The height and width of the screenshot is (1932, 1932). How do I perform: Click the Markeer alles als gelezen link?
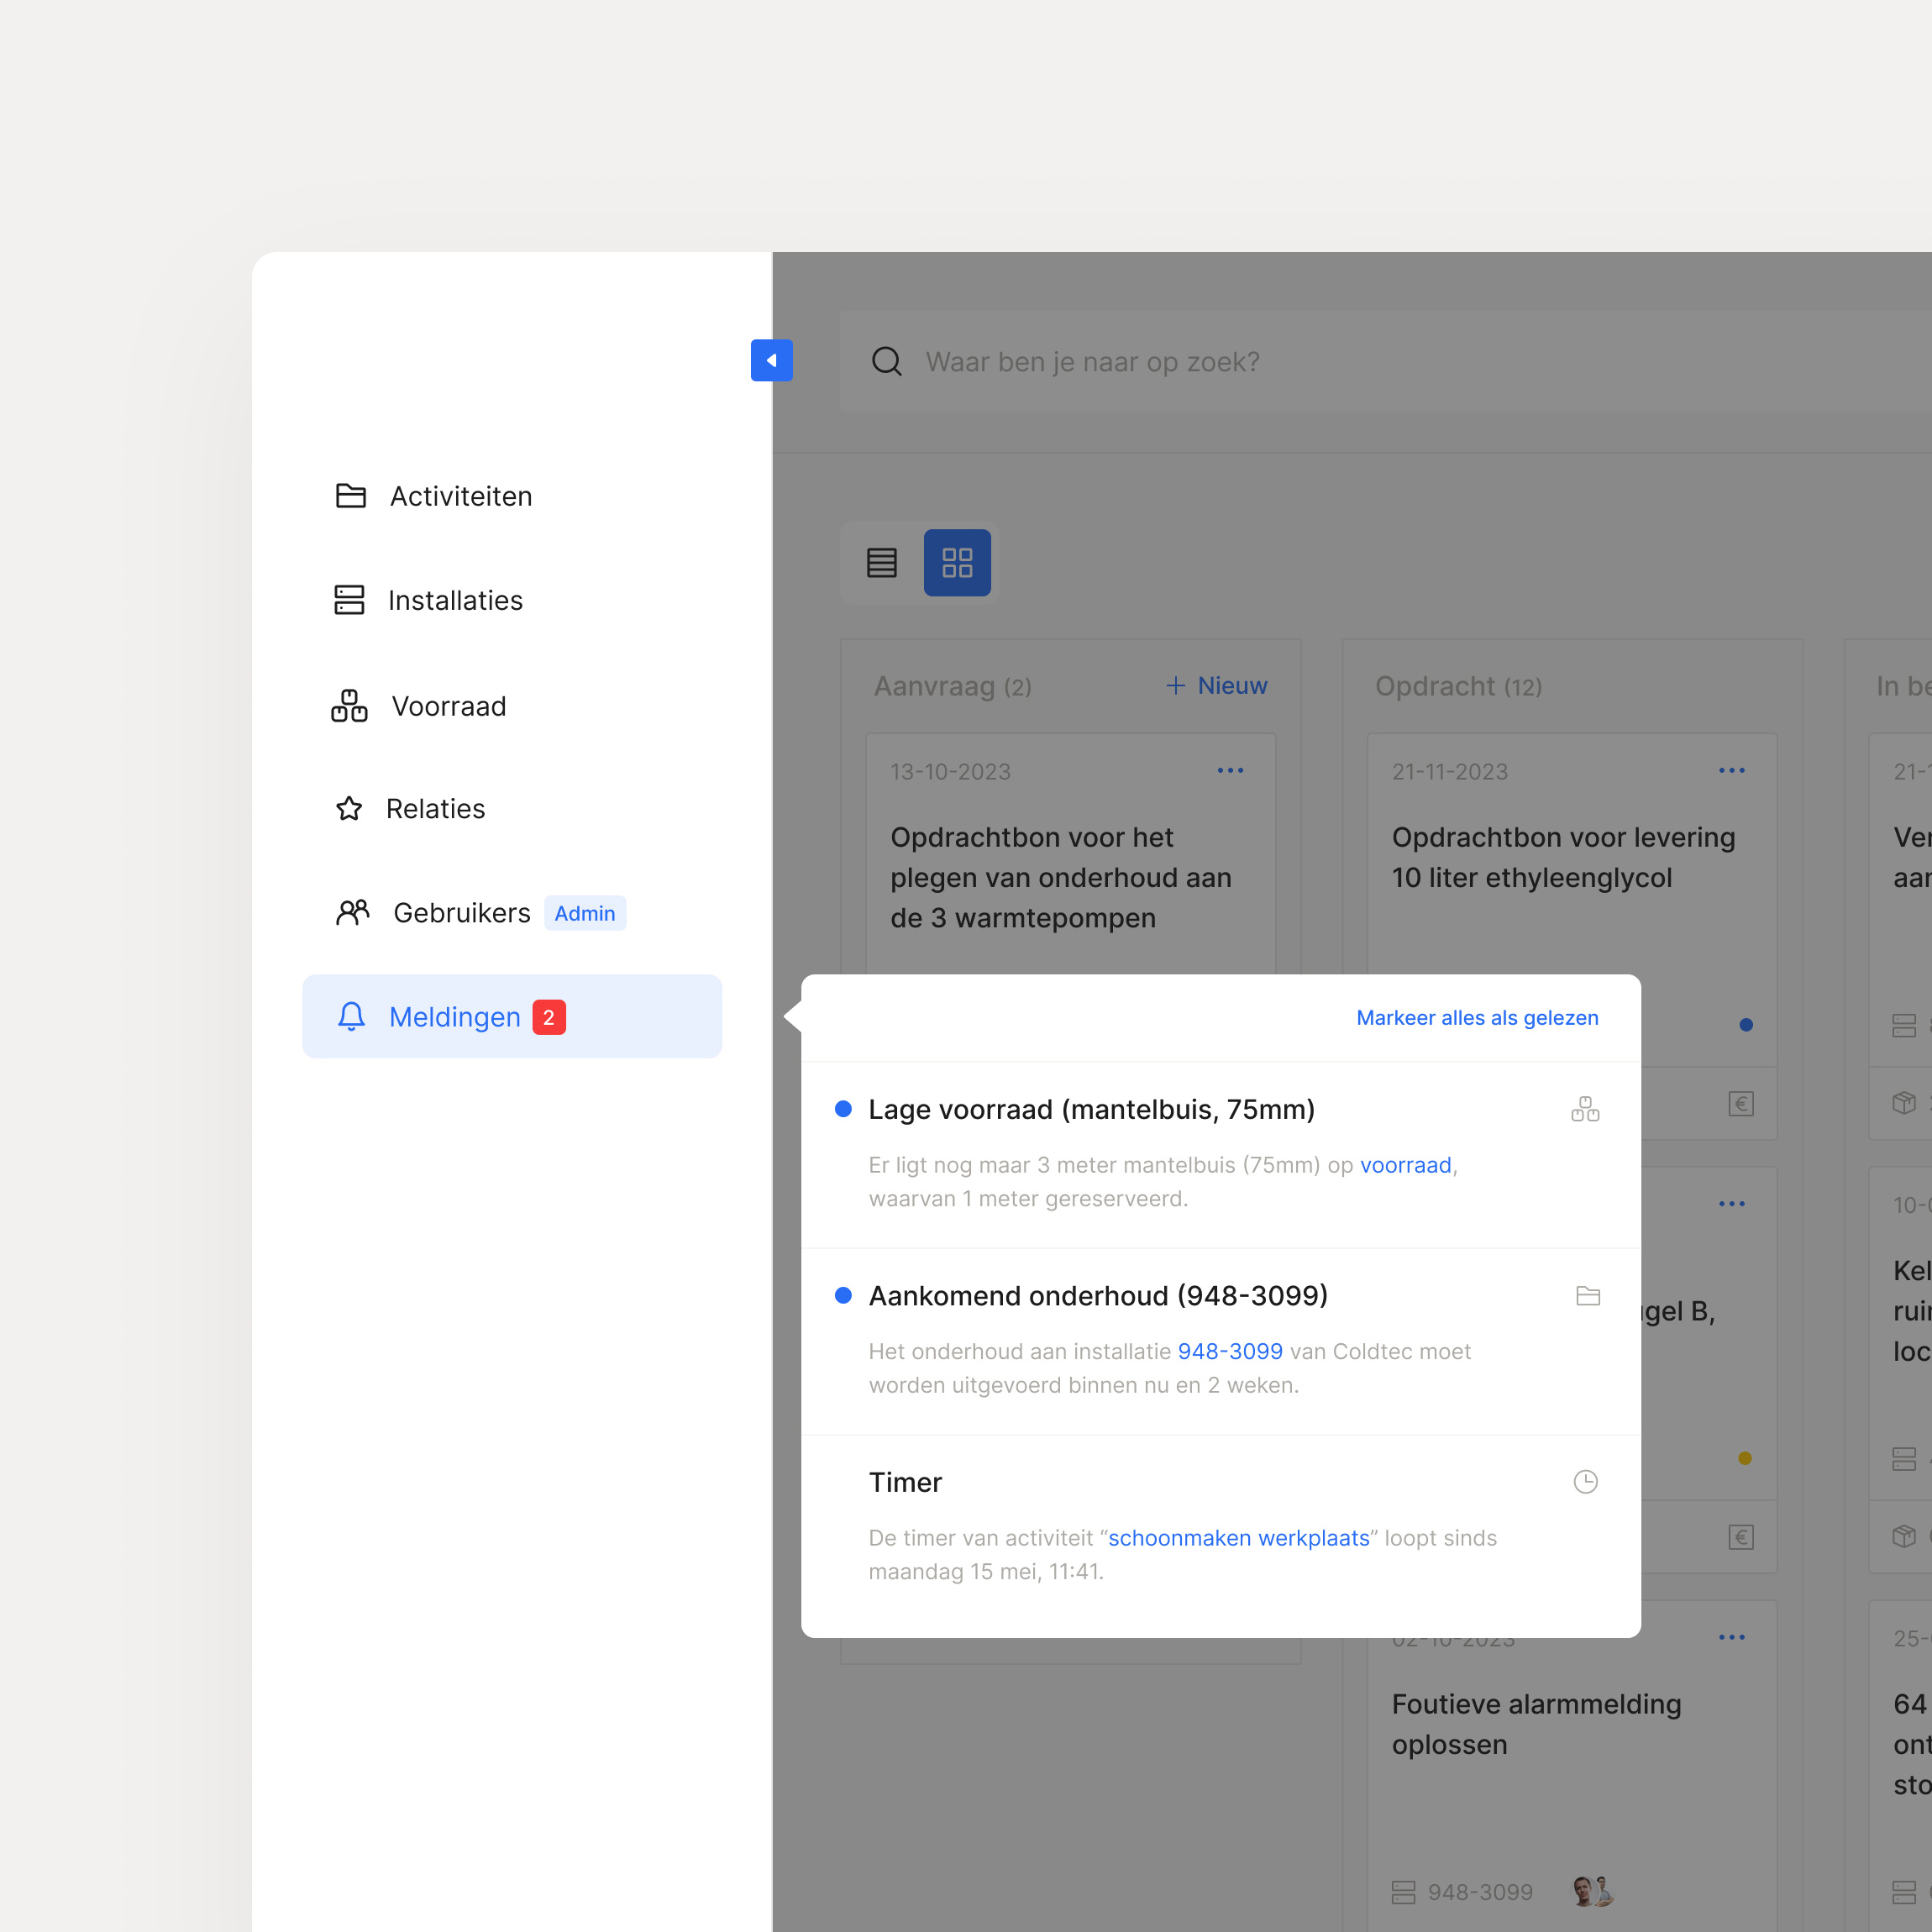pos(1477,1017)
